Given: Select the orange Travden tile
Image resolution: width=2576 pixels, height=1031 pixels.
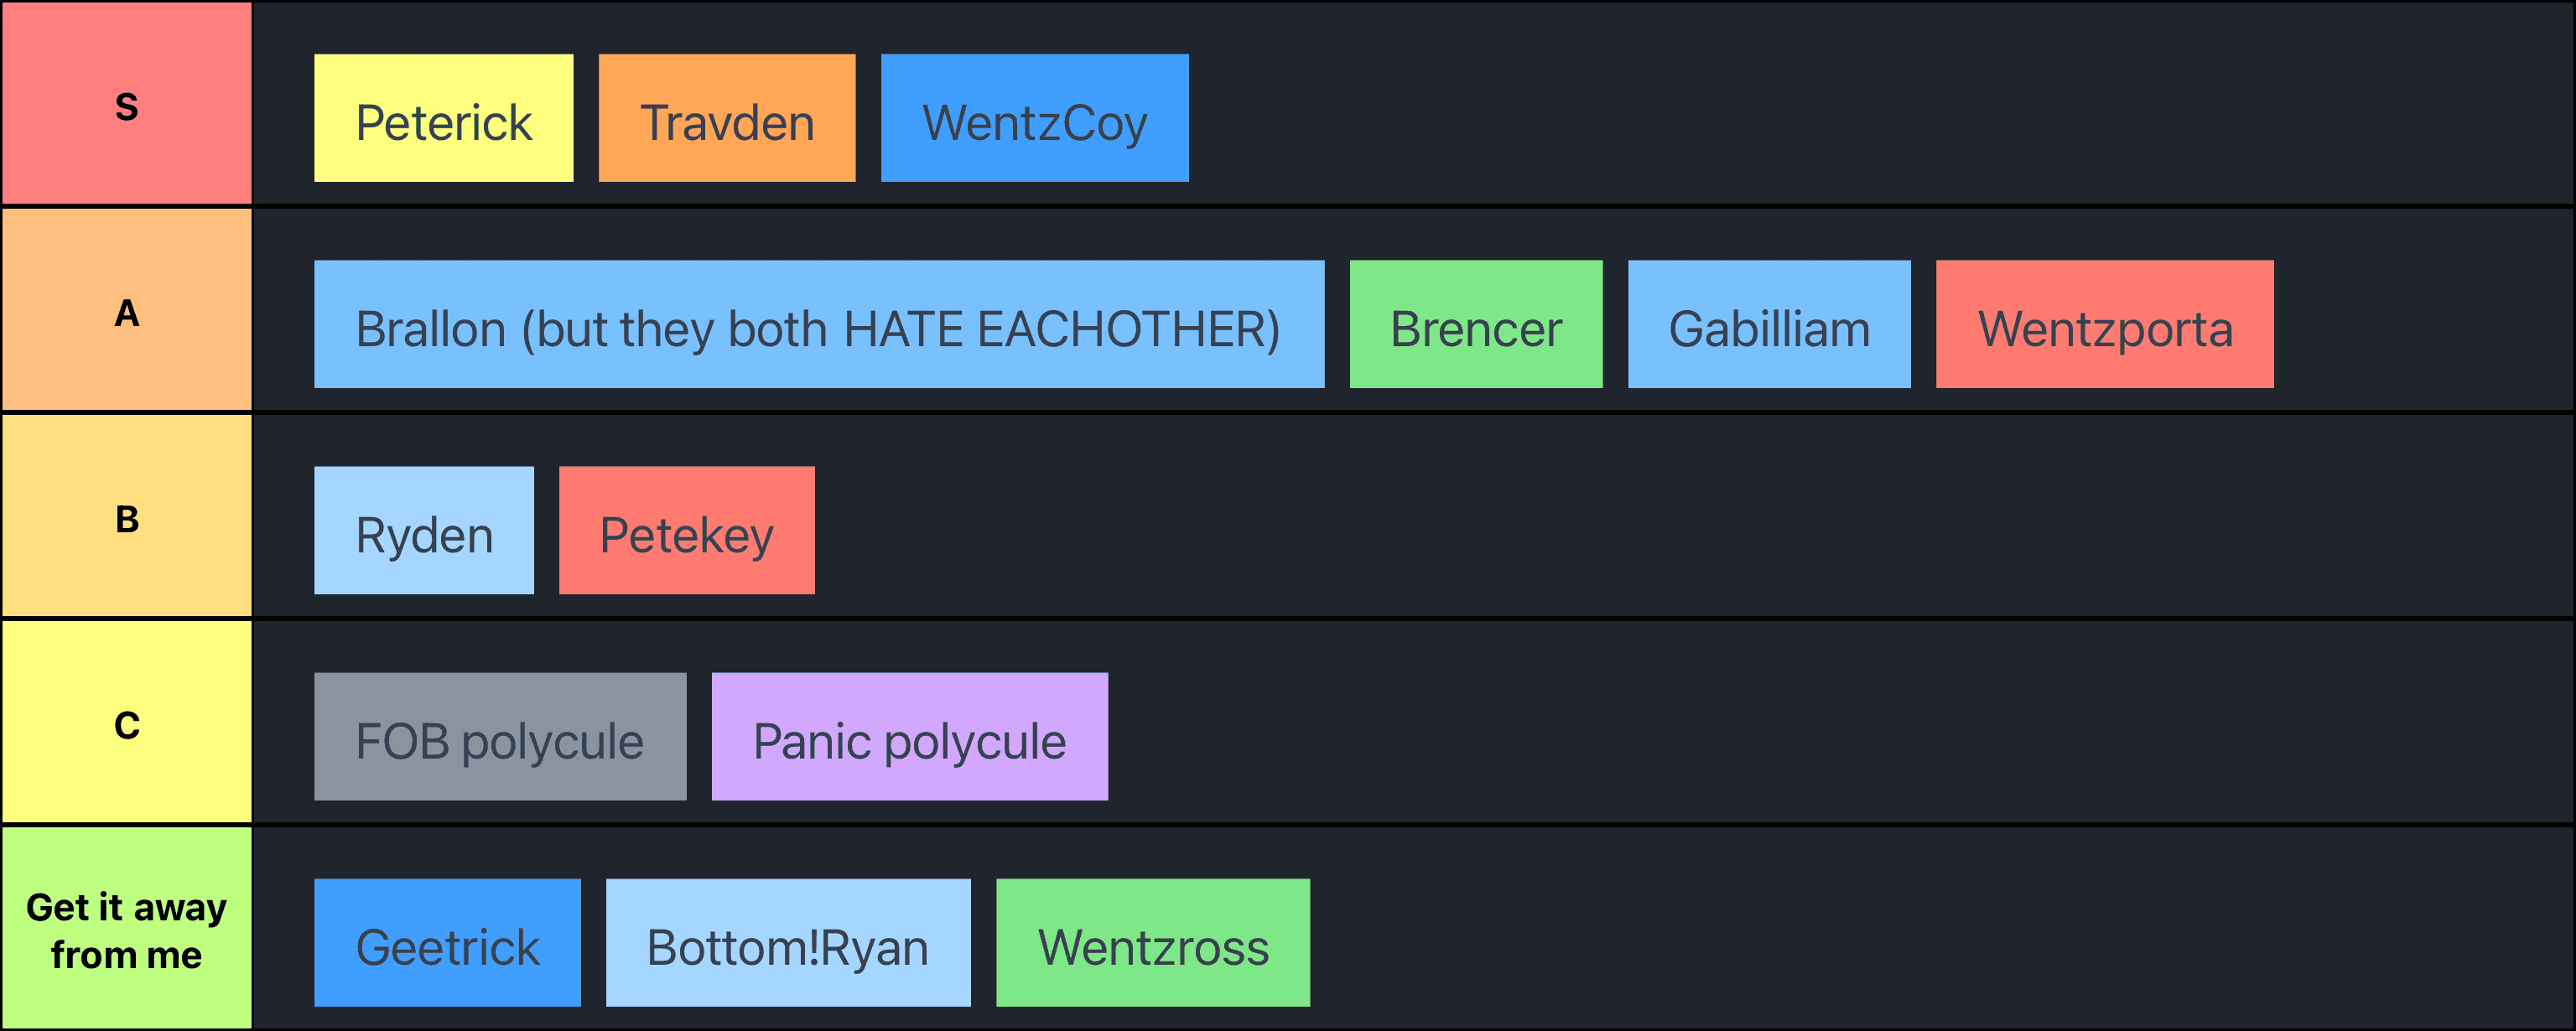Looking at the screenshot, I should [x=727, y=118].
